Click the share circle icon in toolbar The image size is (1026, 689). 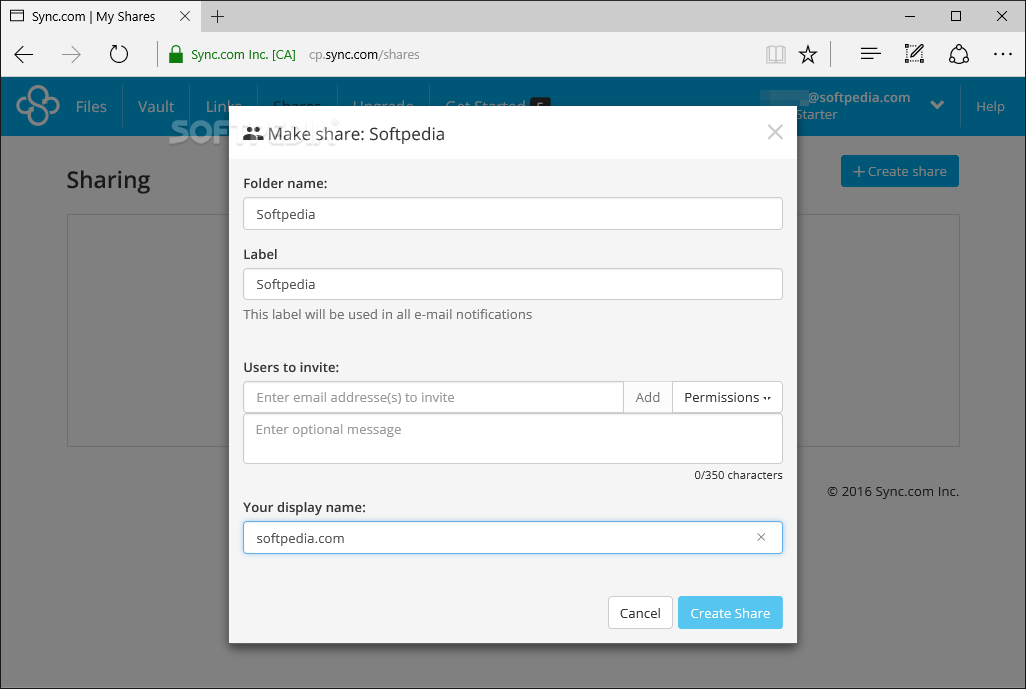pyautogui.click(x=959, y=54)
